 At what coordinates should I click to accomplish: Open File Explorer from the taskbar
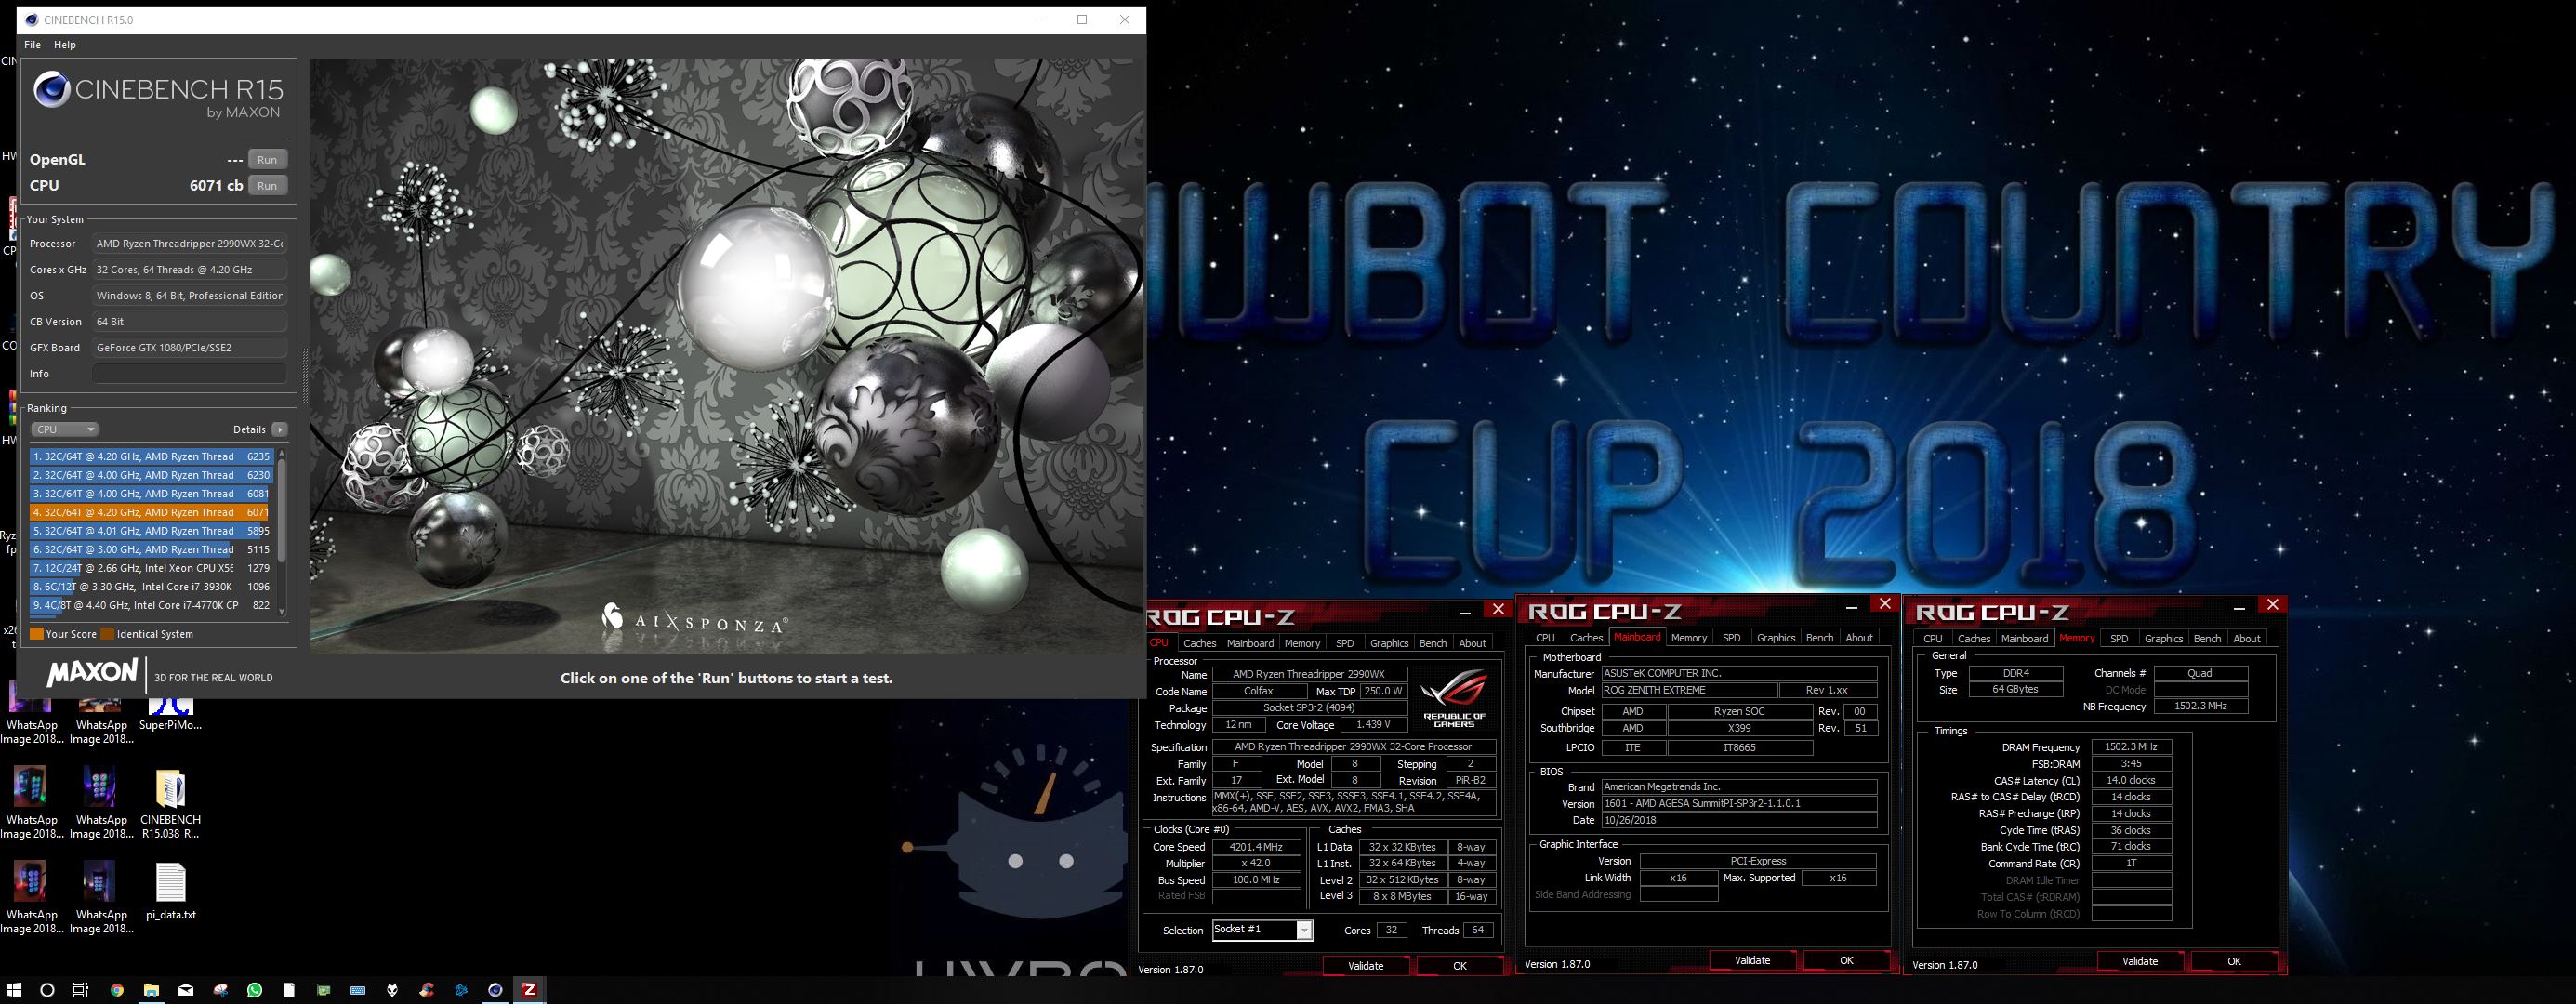[x=151, y=990]
